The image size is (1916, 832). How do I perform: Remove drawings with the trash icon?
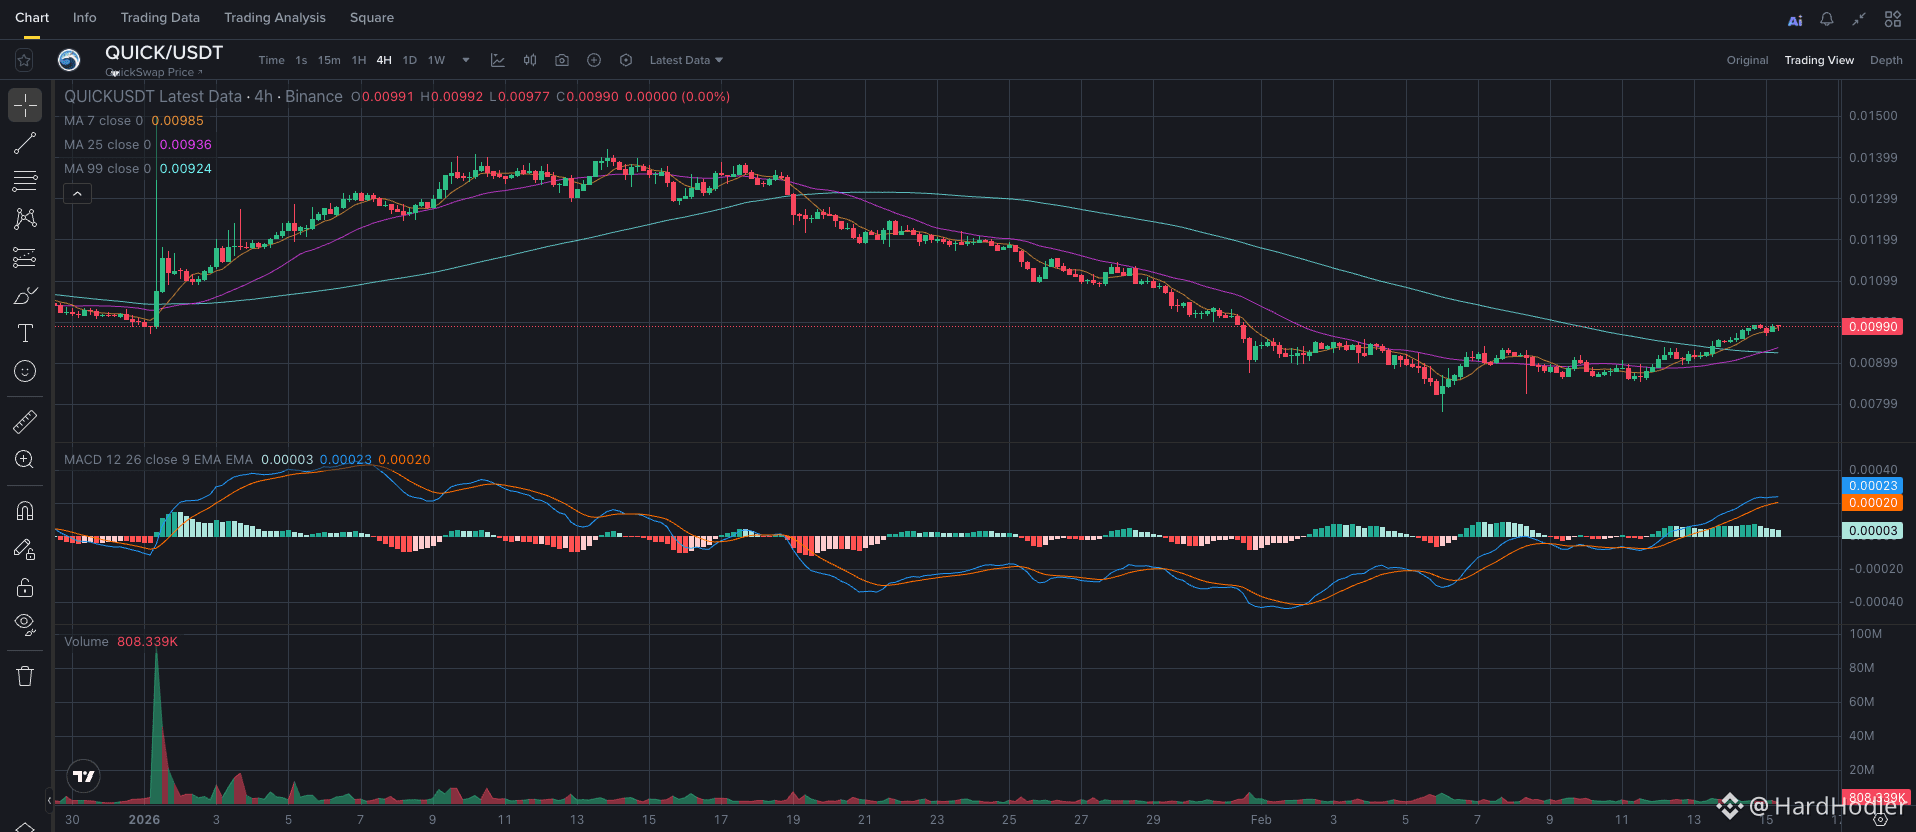tap(25, 676)
